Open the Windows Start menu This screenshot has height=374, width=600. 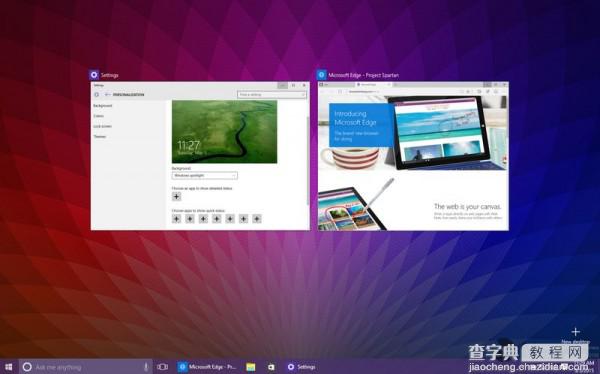(x=8, y=367)
